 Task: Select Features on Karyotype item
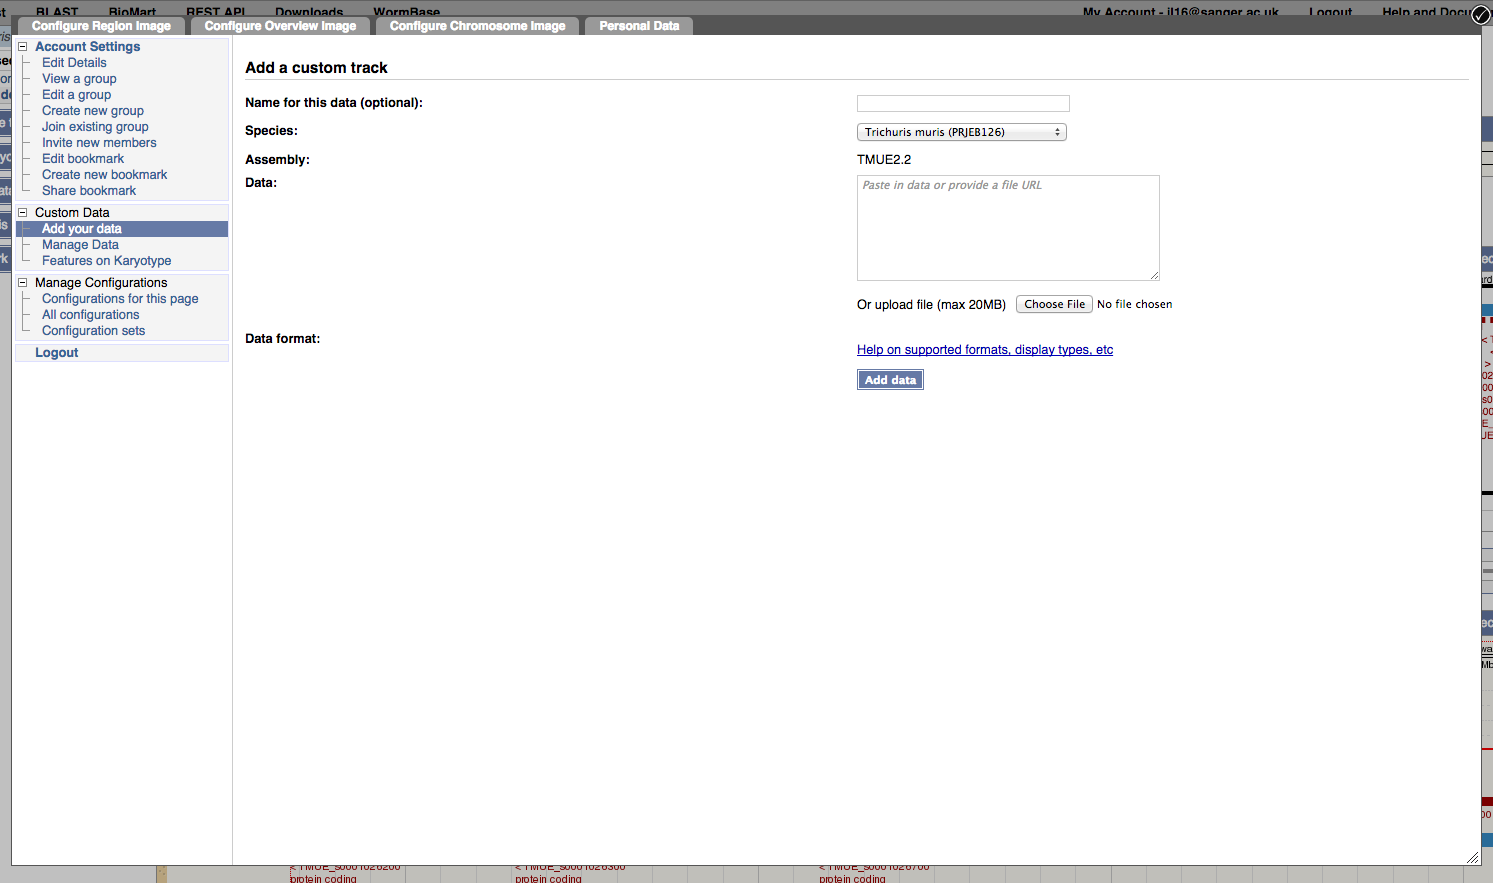[x=106, y=261]
